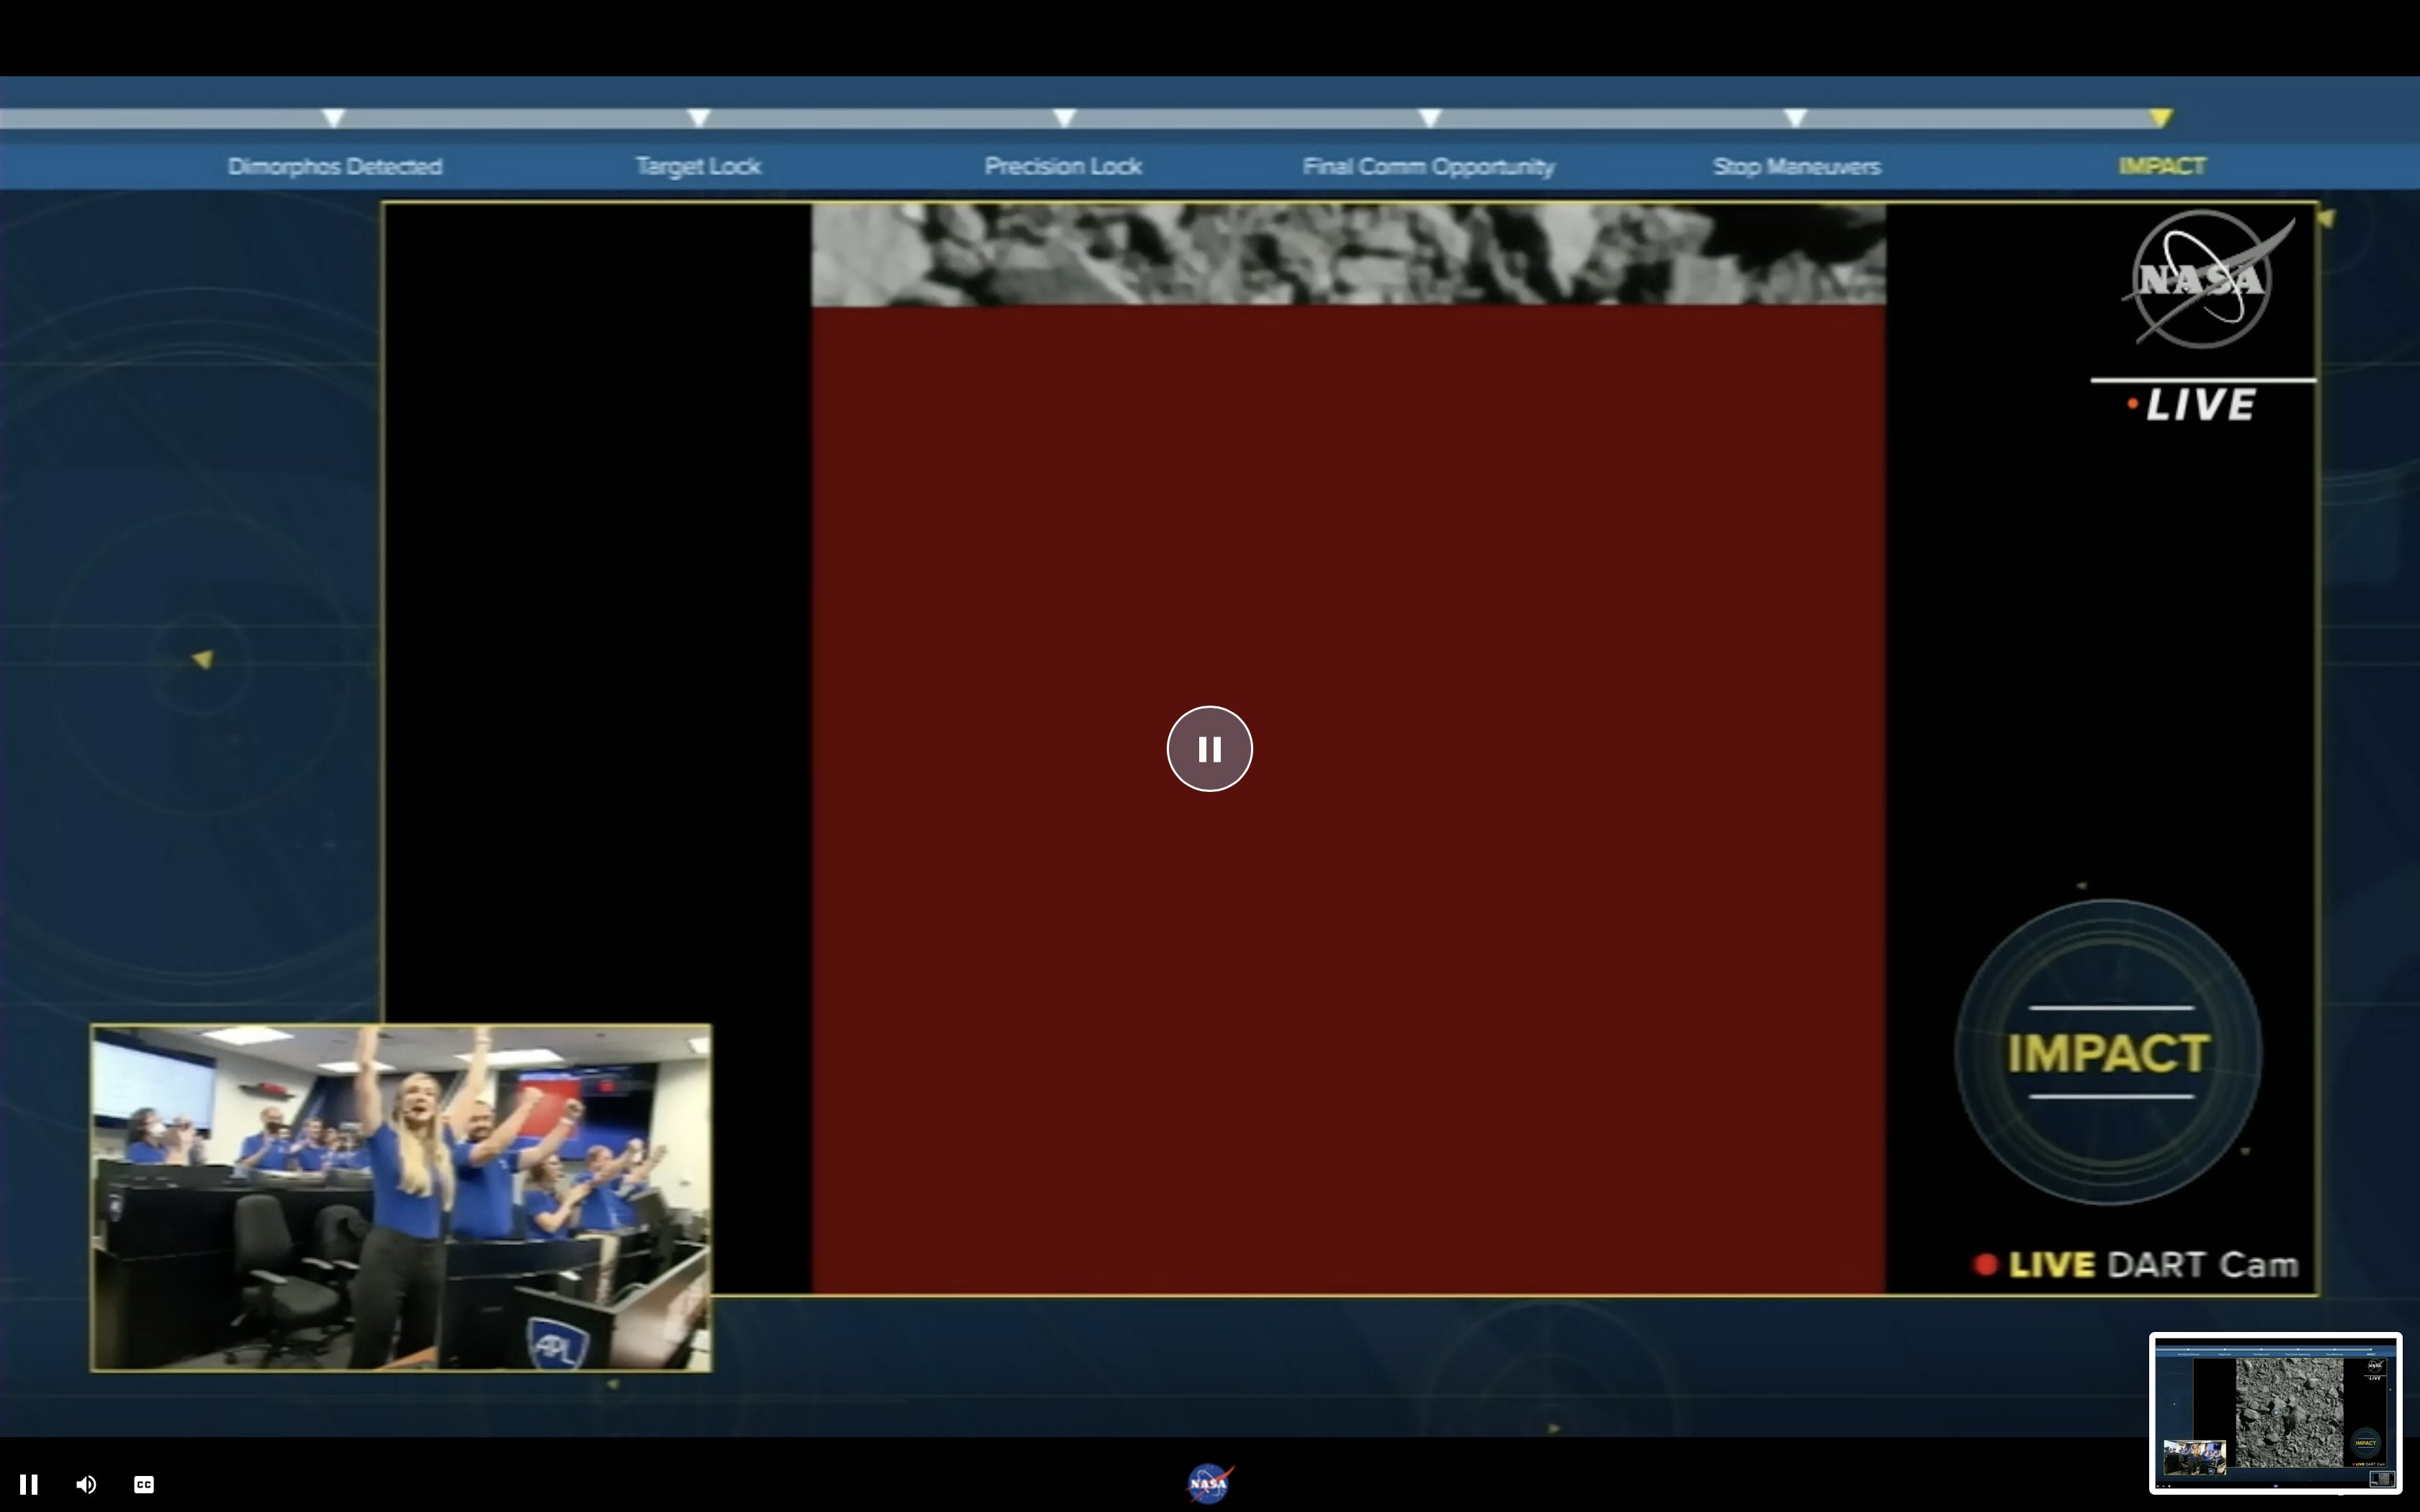This screenshot has width=2420, height=1512.
Task: Click the LIVE DART Cam label
Action: pyautogui.click(x=2136, y=1265)
